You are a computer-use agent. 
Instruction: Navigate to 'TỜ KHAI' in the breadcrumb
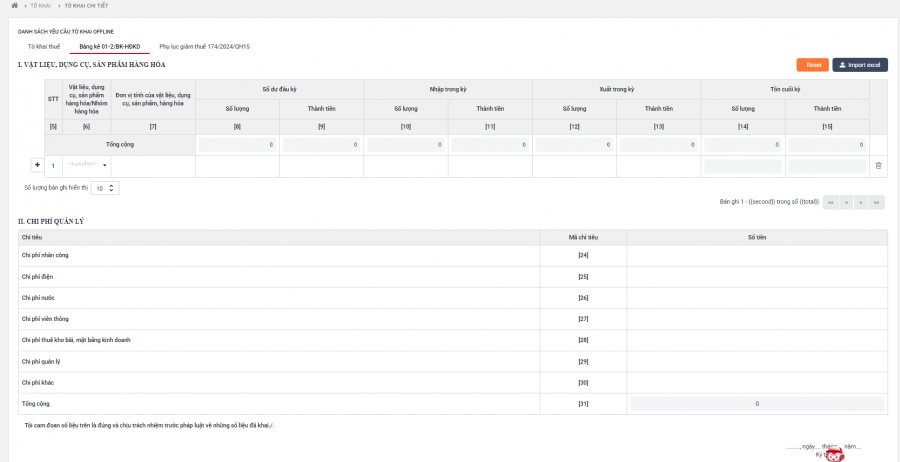click(41, 5)
